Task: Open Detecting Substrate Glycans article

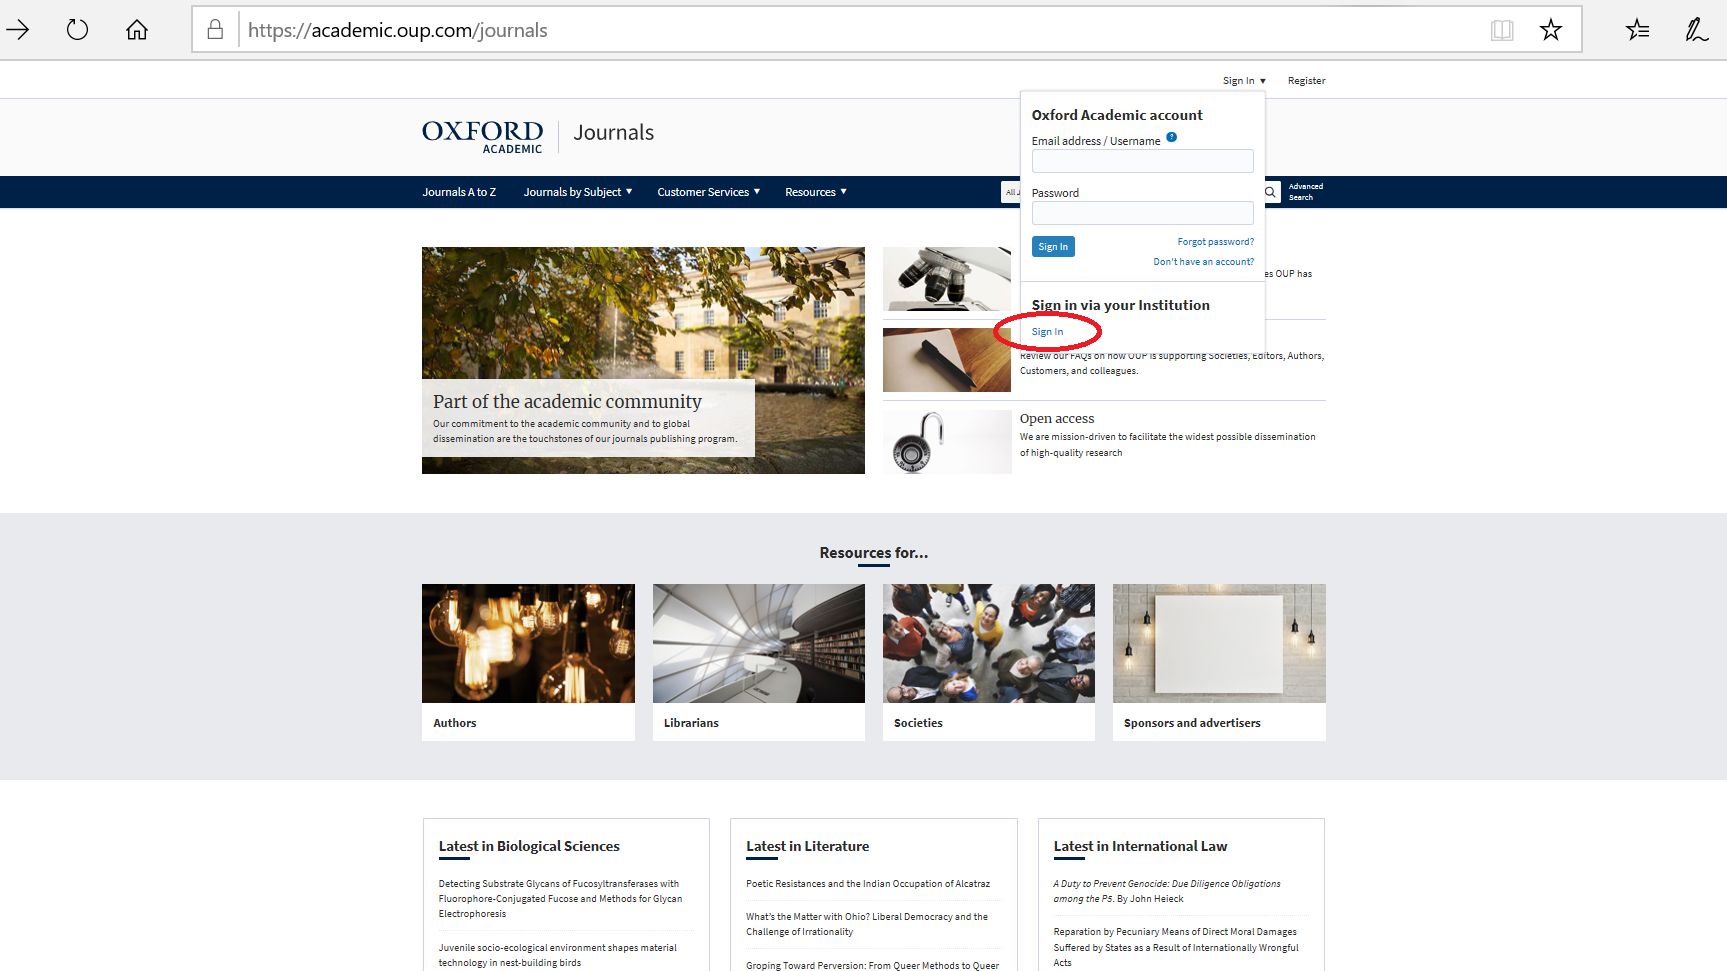Action: pos(560,899)
